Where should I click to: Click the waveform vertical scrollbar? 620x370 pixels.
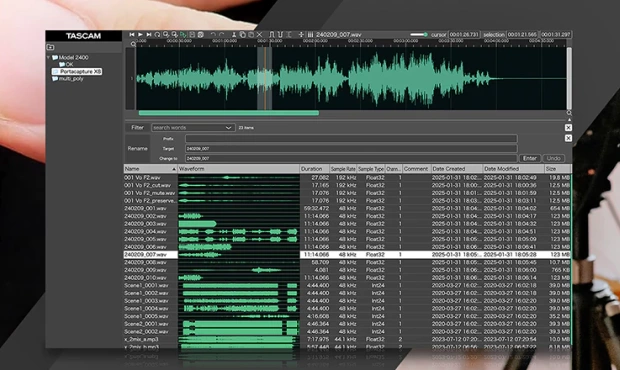pyautogui.click(x=569, y=77)
